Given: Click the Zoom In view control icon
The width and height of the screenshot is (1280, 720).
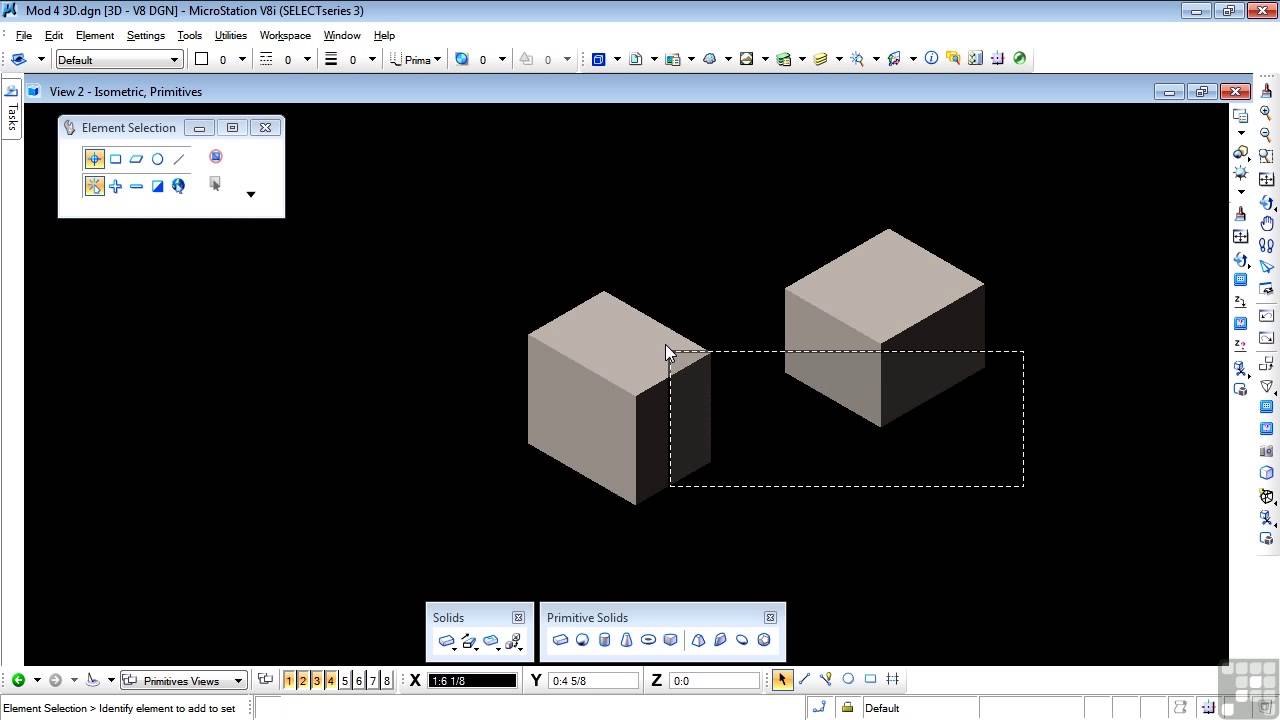Looking at the screenshot, I should point(1266,114).
